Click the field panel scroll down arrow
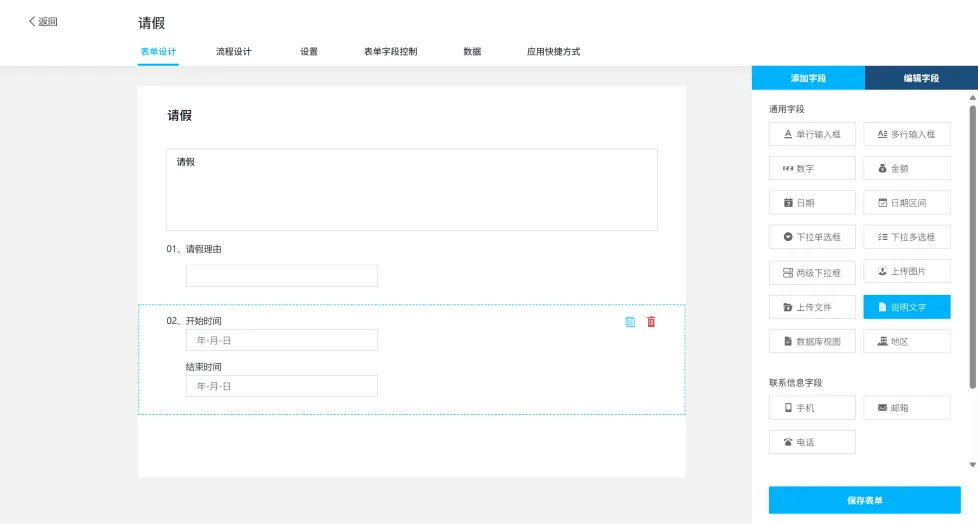978x524 pixels. point(972,465)
